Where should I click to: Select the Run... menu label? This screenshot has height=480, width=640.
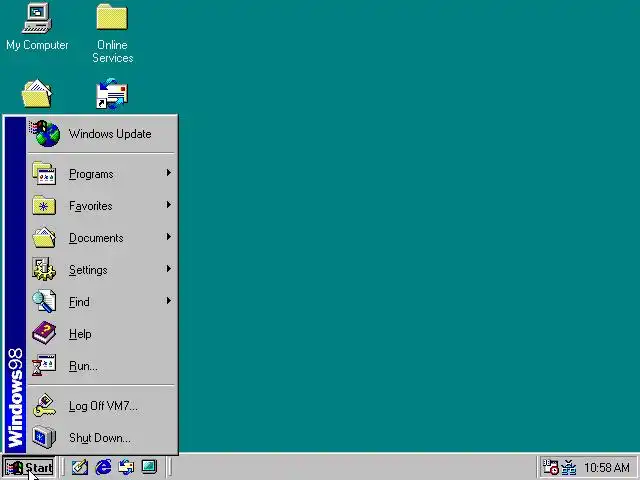(83, 366)
